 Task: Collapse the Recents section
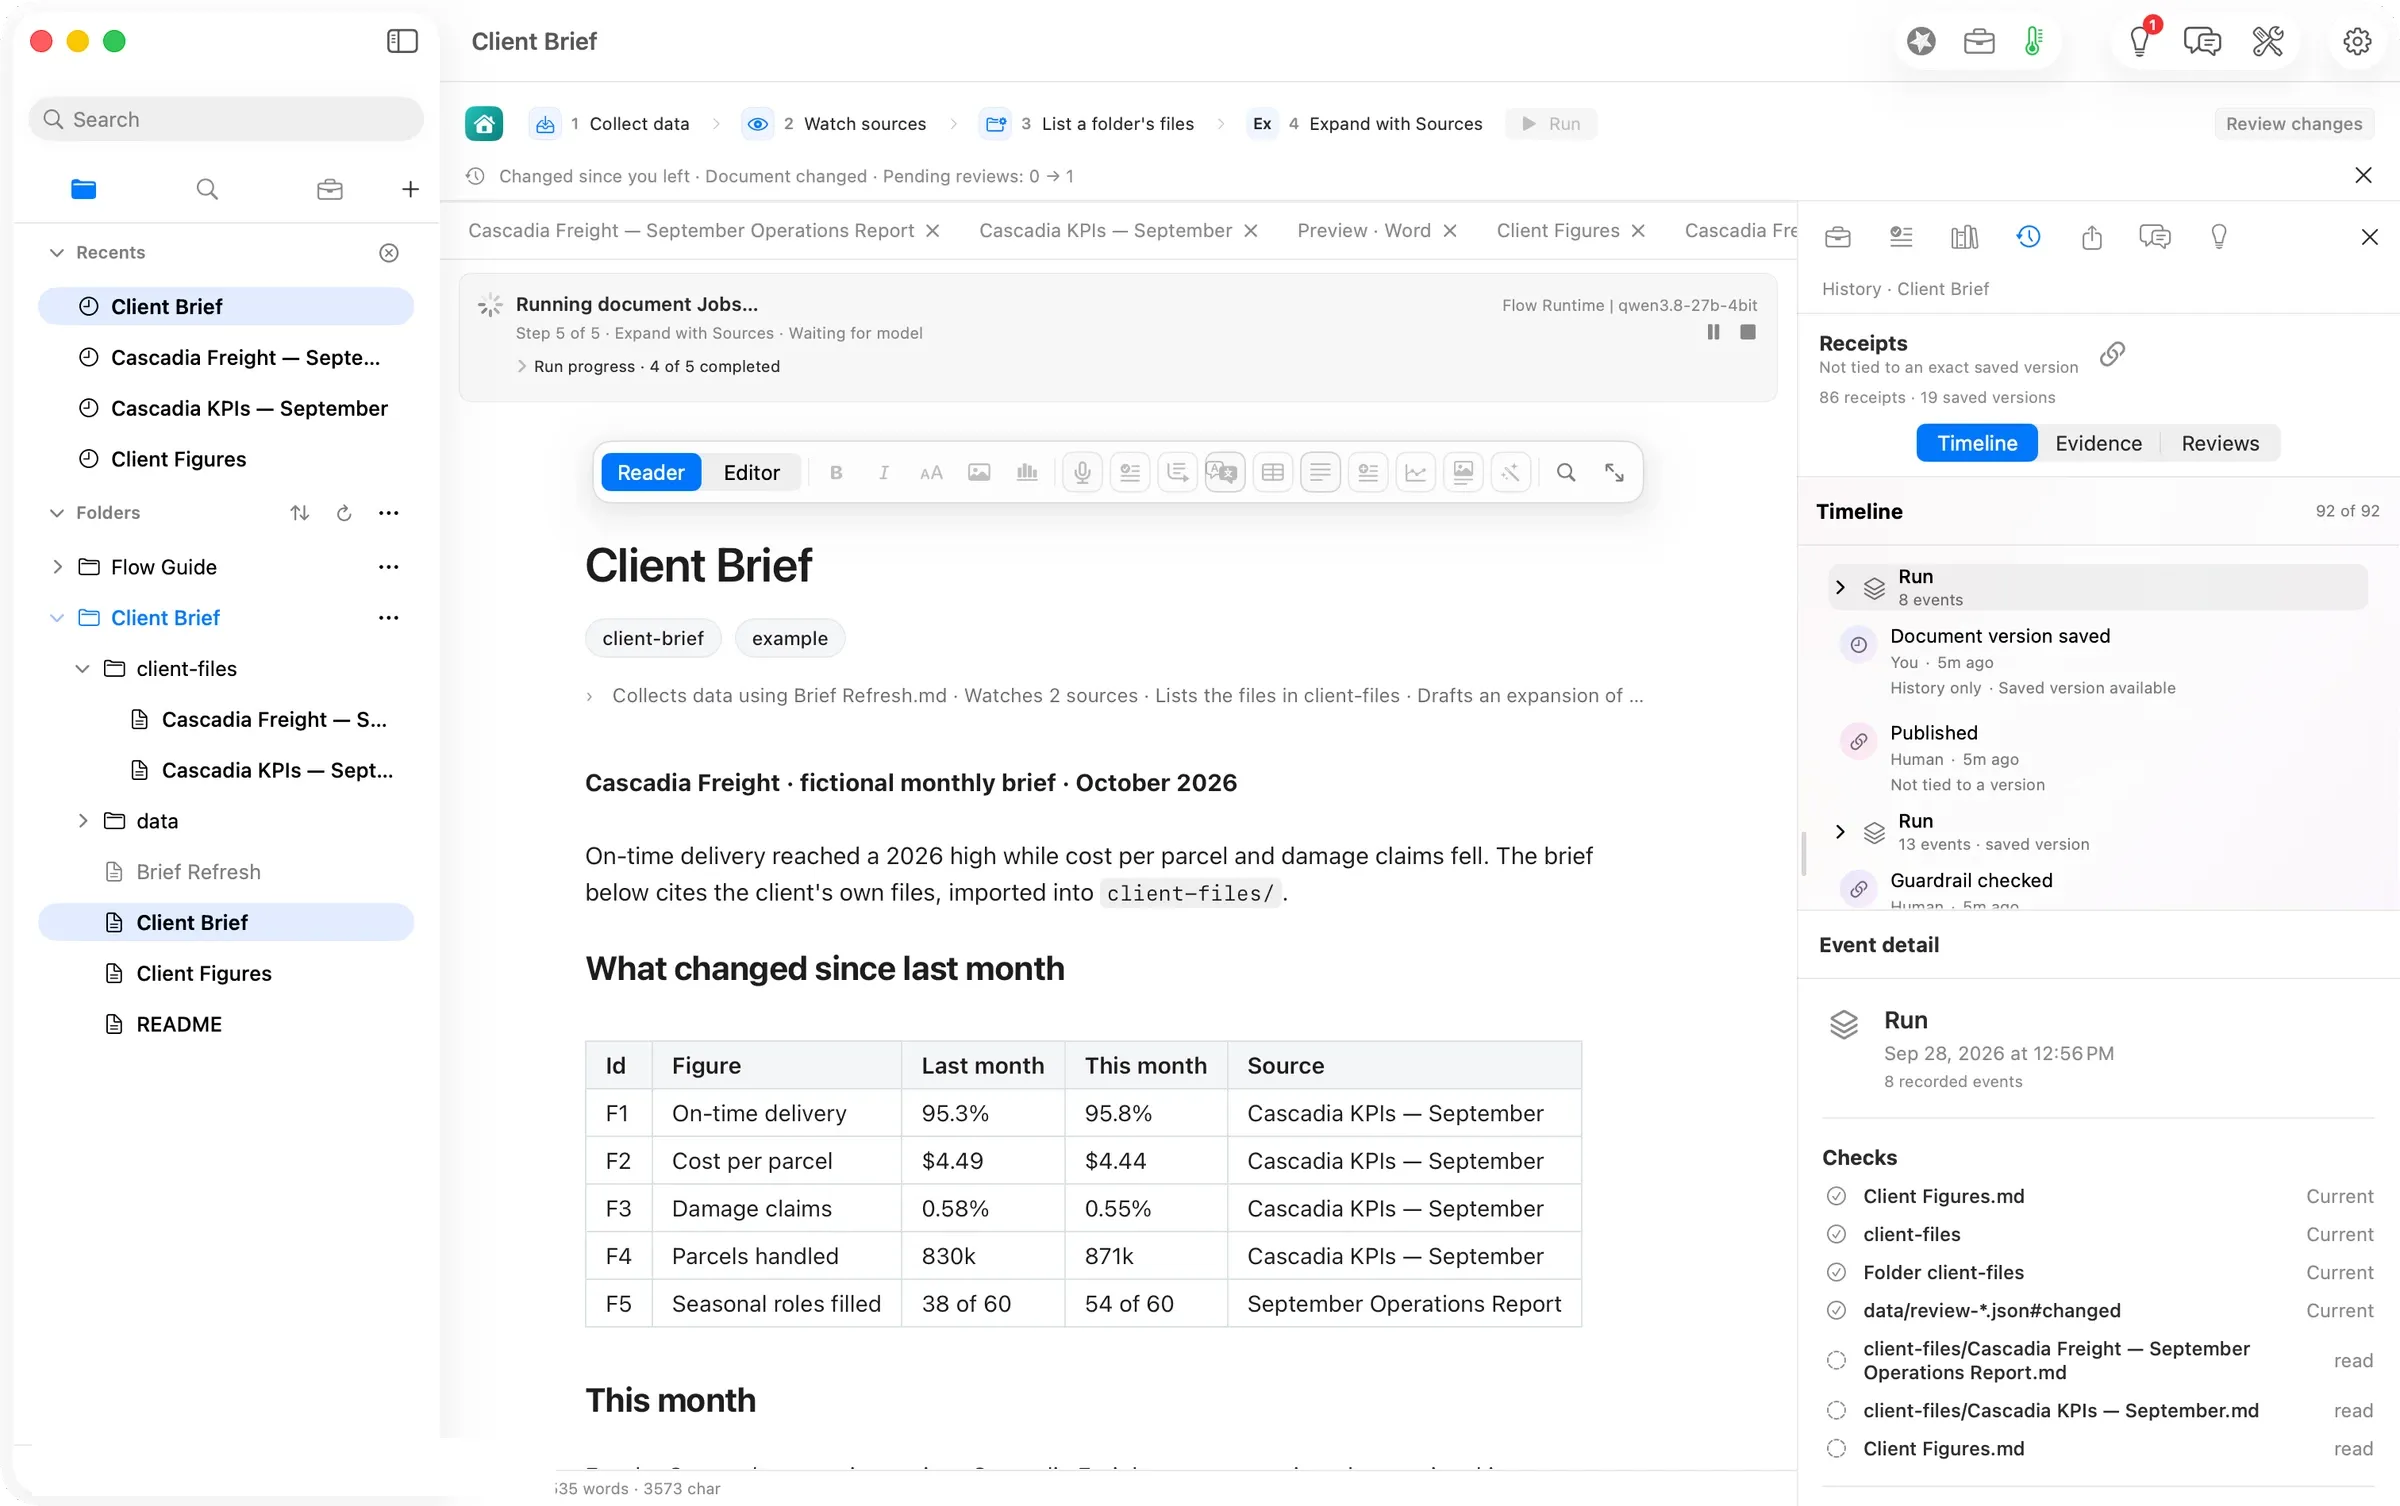click(57, 253)
